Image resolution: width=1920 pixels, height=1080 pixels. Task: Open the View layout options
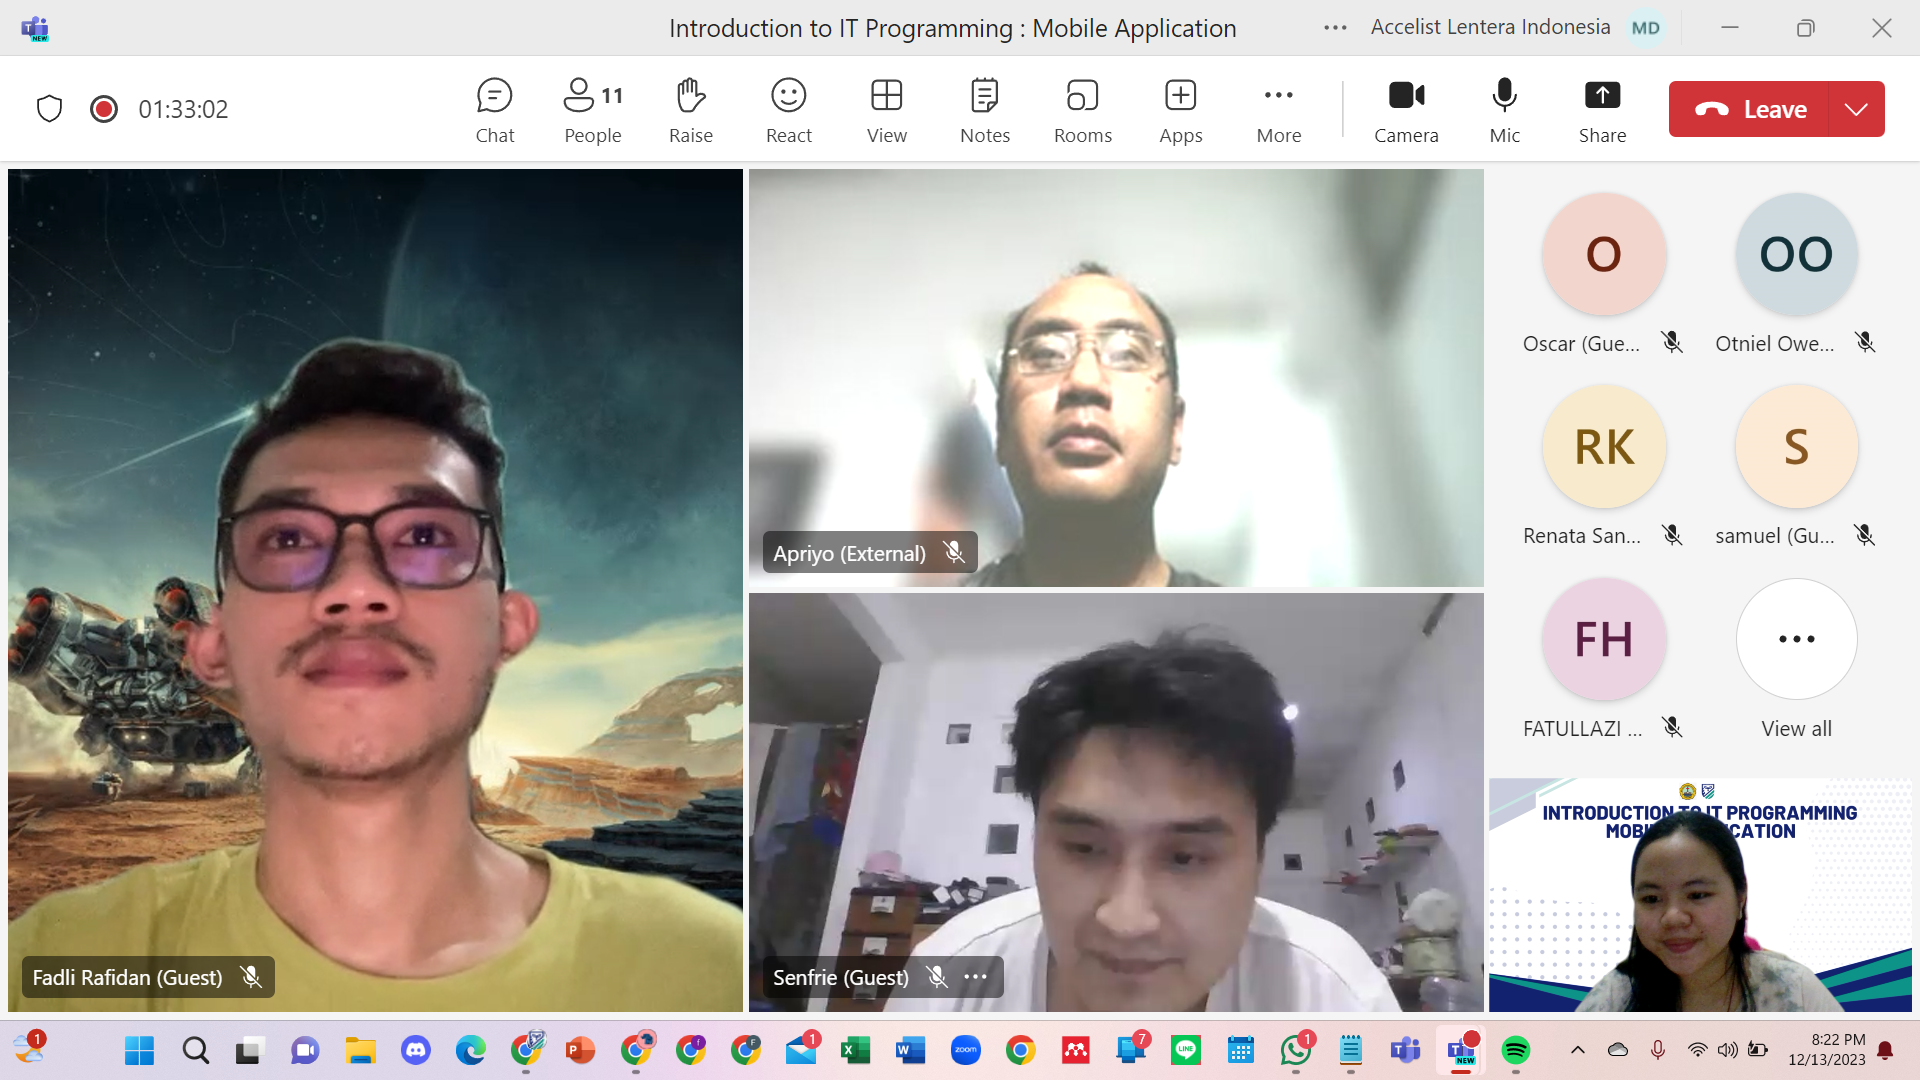point(886,110)
